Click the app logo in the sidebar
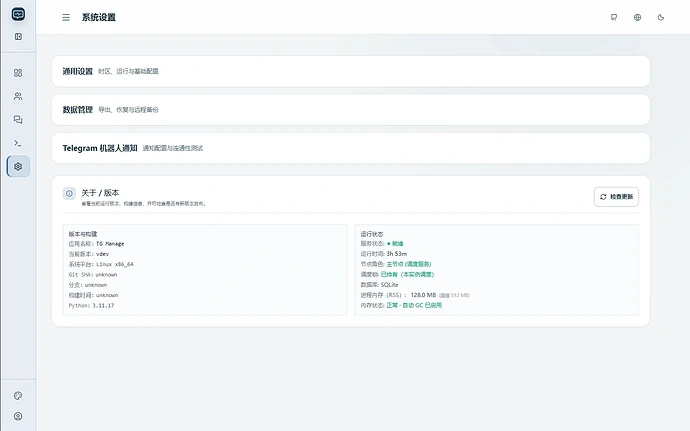 point(18,14)
